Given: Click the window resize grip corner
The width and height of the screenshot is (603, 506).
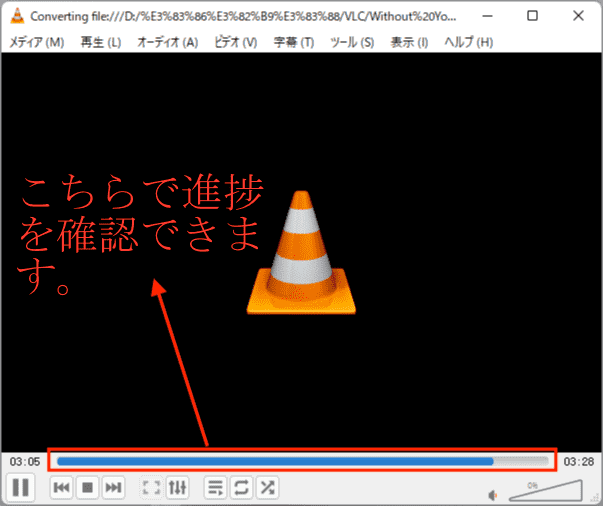Looking at the screenshot, I should pyautogui.click(x=596, y=499).
